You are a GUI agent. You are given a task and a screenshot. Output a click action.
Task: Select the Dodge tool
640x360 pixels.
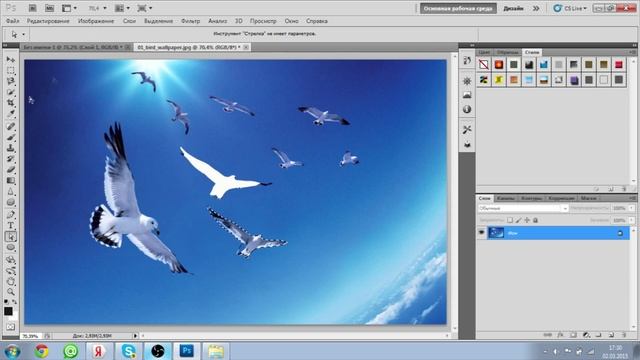11,202
